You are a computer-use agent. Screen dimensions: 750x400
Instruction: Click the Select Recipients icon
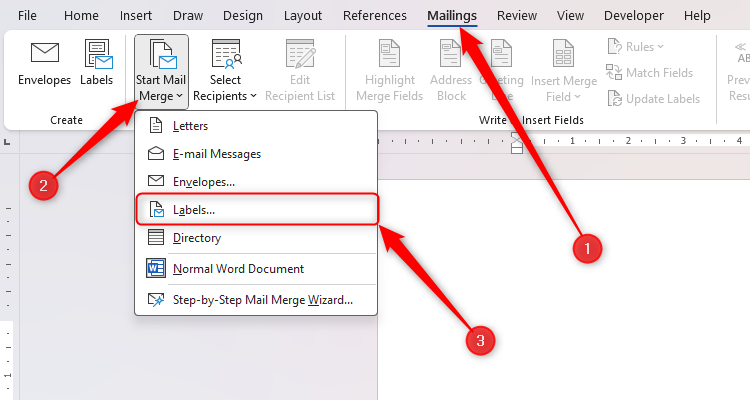226,54
